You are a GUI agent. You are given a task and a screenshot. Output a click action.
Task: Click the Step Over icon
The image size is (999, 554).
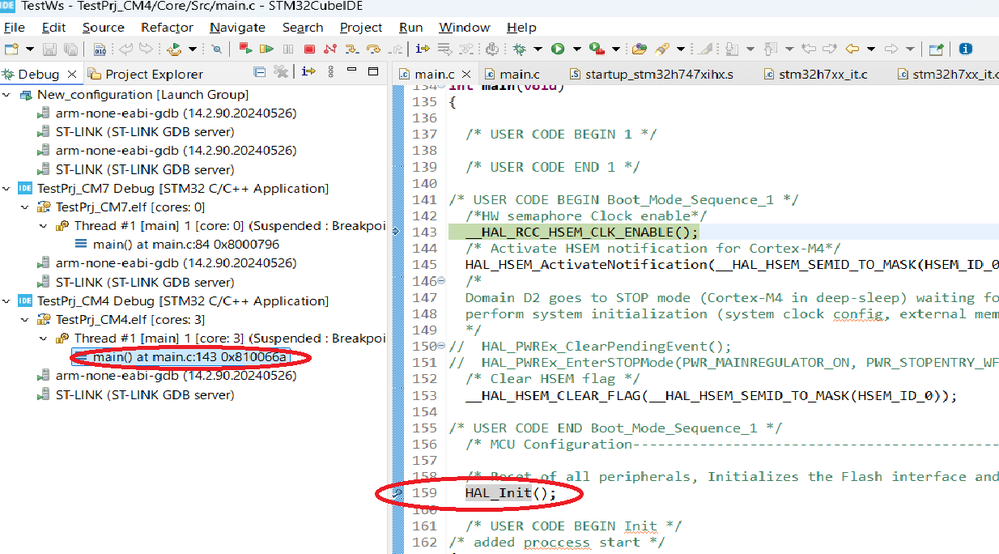click(x=373, y=49)
